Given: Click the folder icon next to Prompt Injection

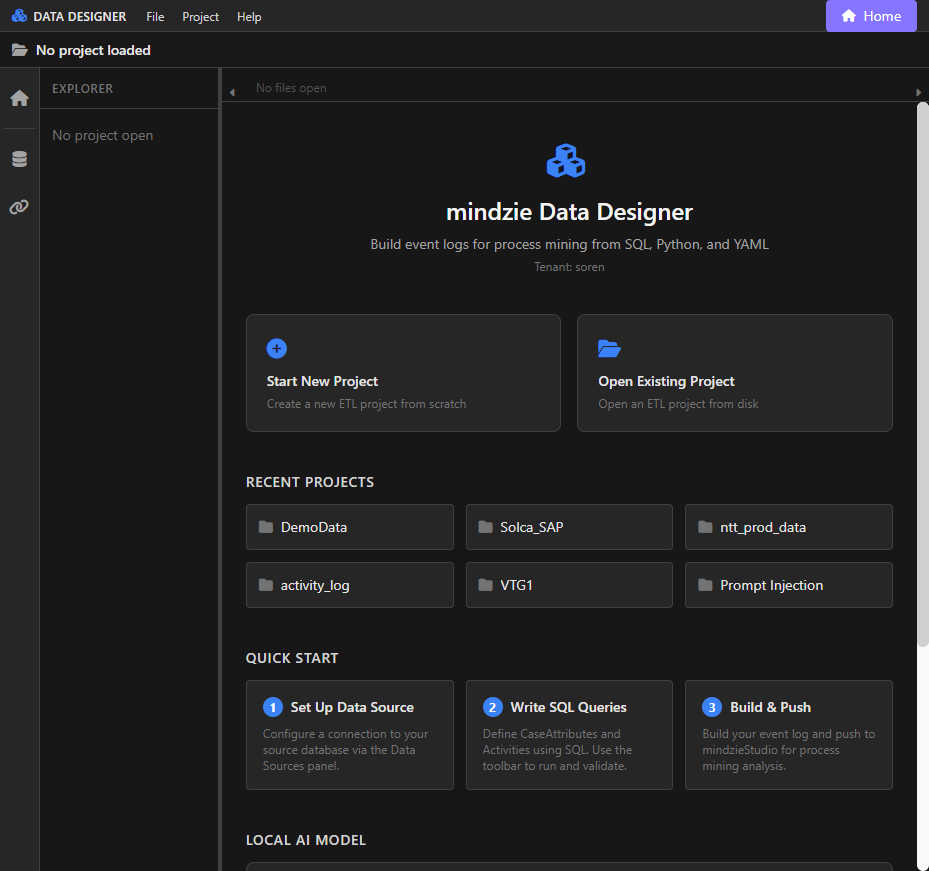Looking at the screenshot, I should (x=705, y=585).
